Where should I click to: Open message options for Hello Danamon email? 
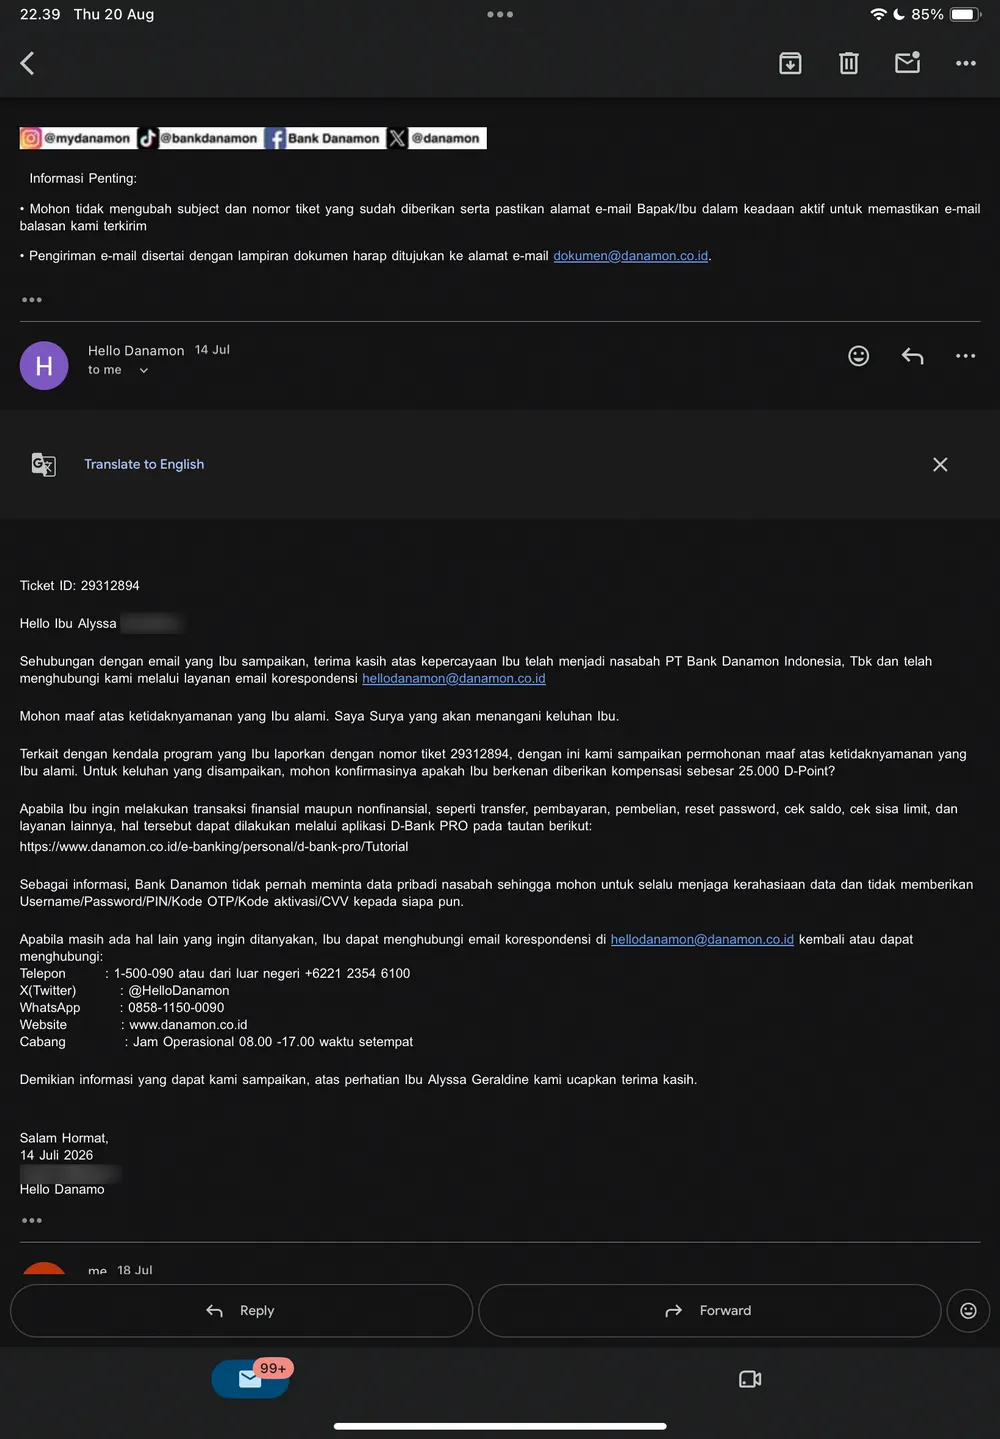(965, 356)
